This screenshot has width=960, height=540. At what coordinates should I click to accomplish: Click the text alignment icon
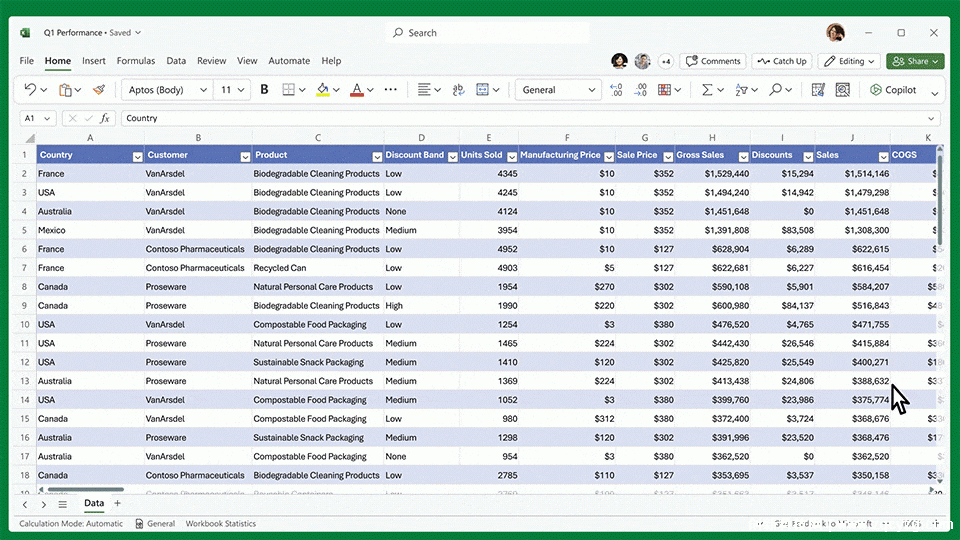[x=424, y=89]
